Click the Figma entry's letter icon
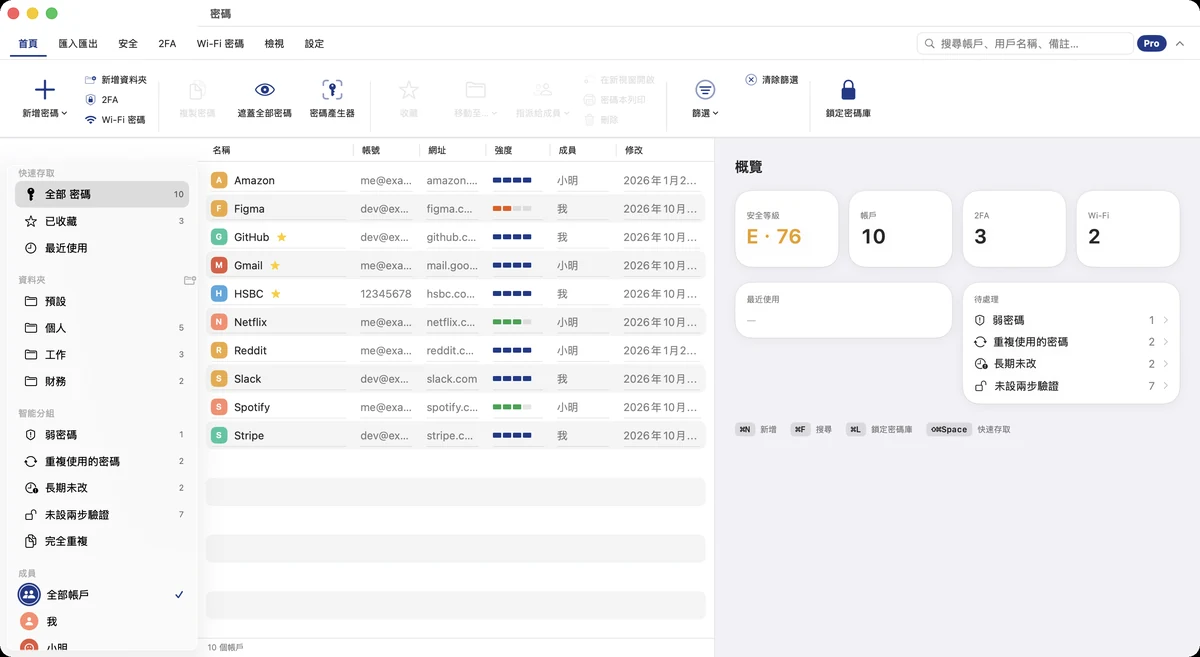The image size is (1200, 657). tap(219, 208)
